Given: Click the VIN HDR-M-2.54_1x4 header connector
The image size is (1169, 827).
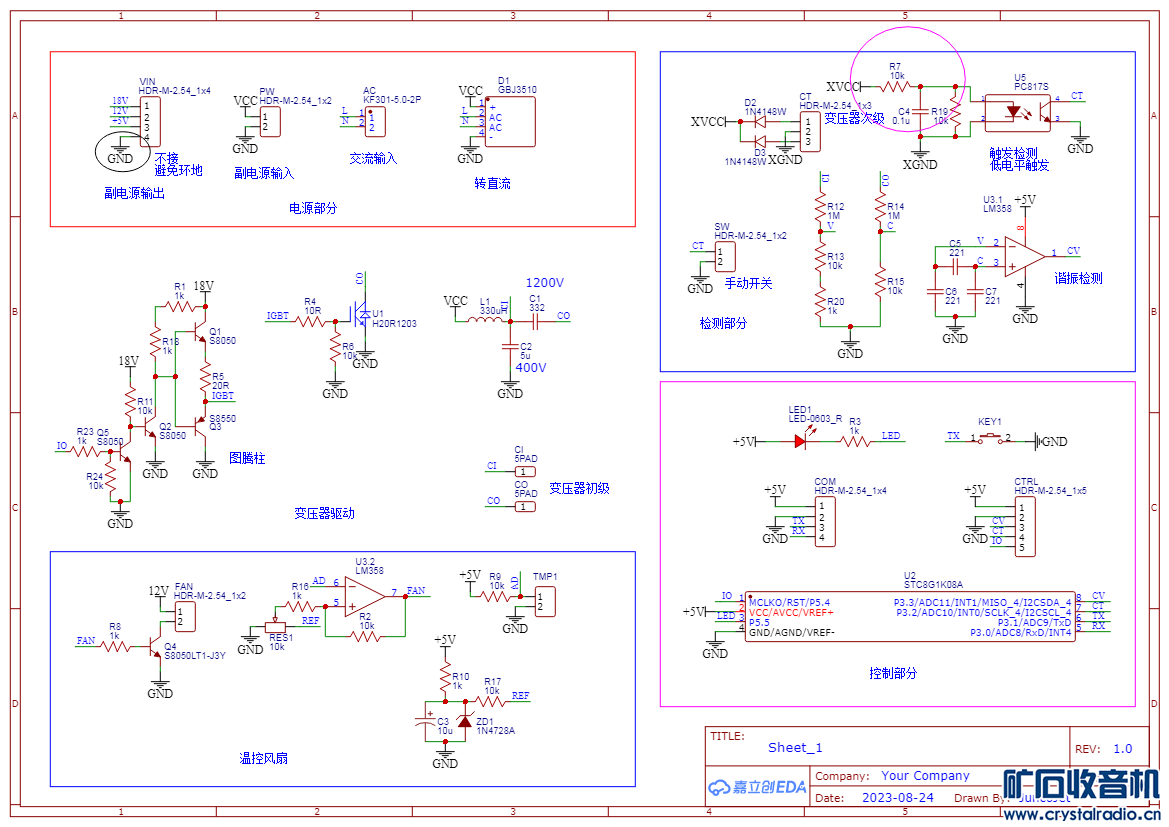Looking at the screenshot, I should point(150,121).
